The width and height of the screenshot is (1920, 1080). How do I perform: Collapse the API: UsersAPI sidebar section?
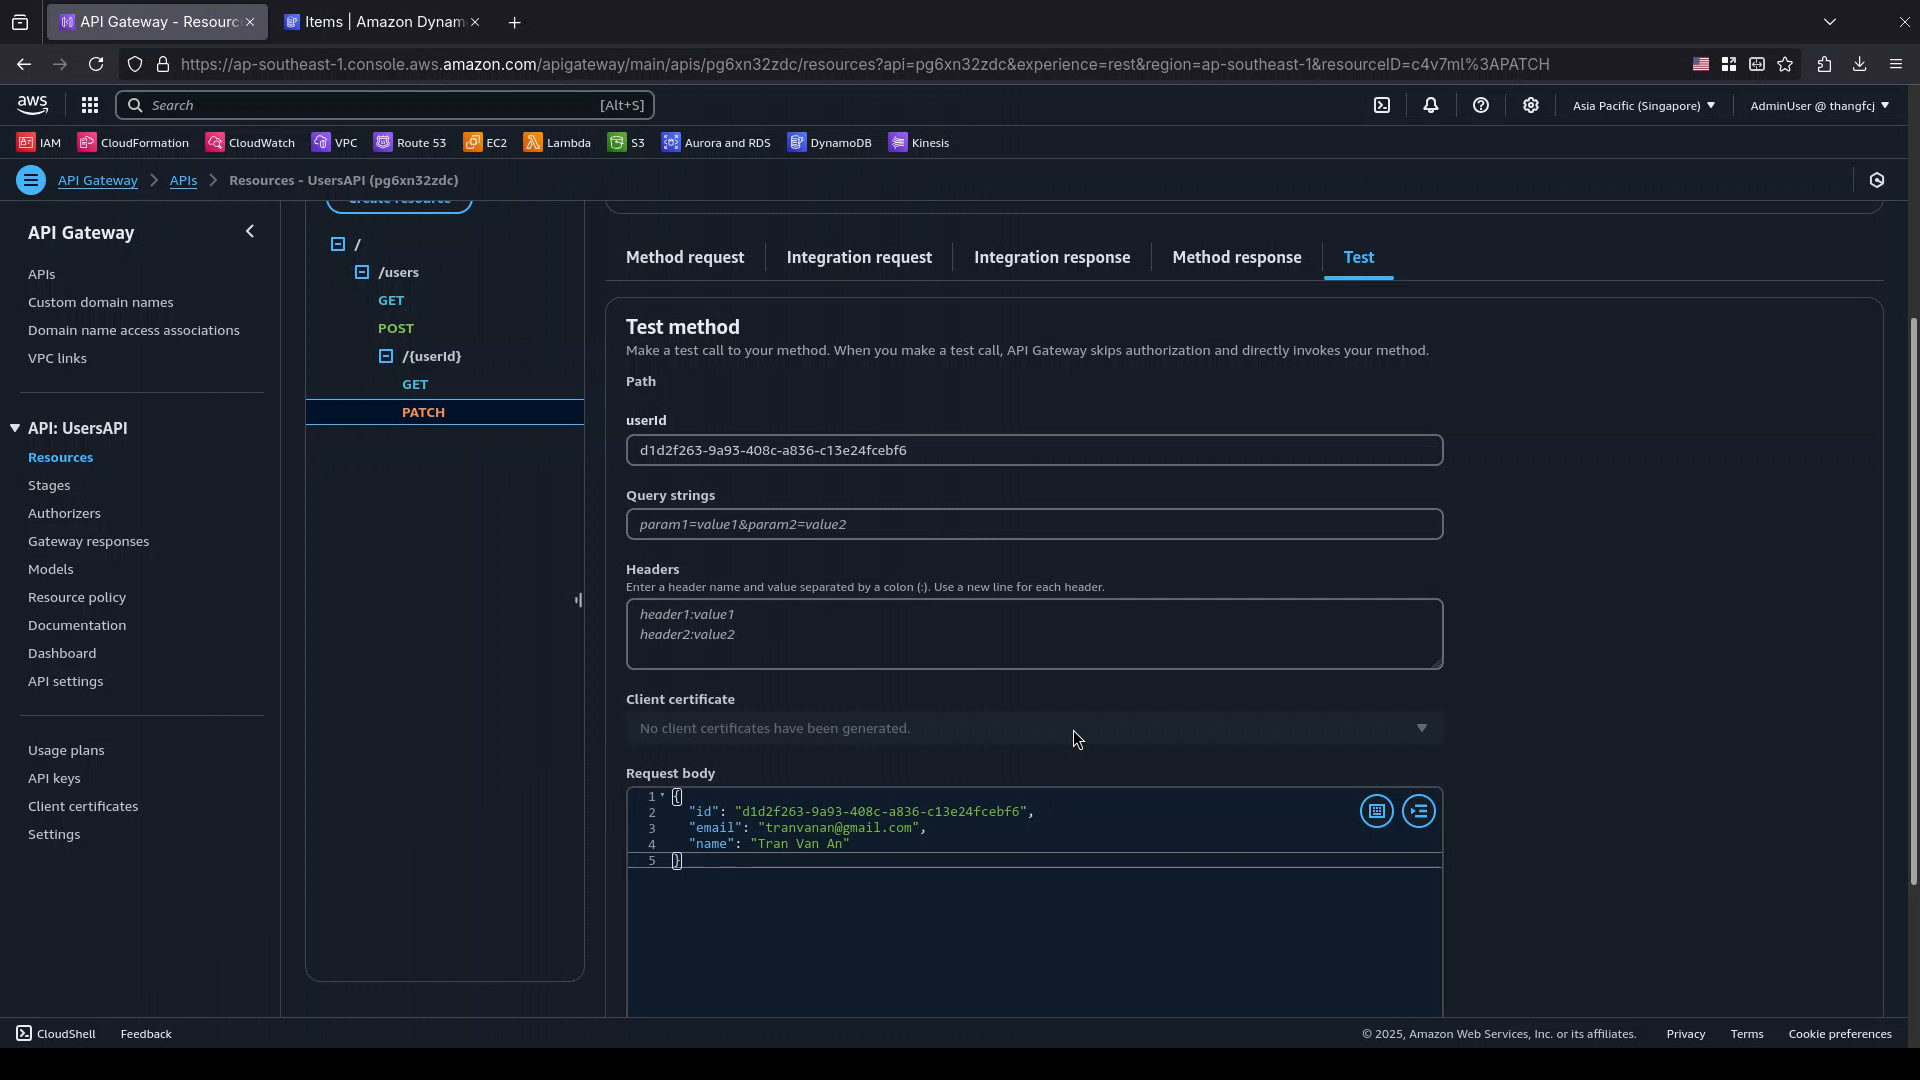15,428
